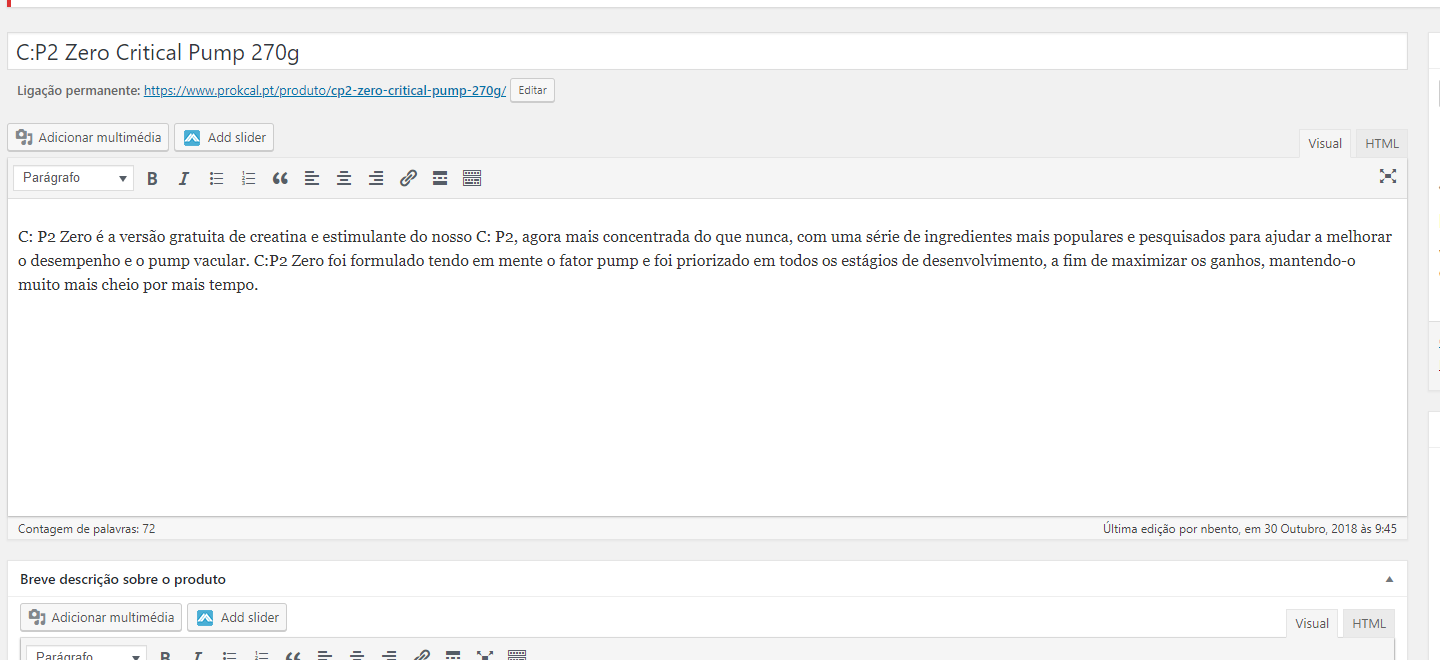Screen dimensions: 1440x660
Task: Apply blockquote in main editor toolbar
Action: tap(280, 178)
